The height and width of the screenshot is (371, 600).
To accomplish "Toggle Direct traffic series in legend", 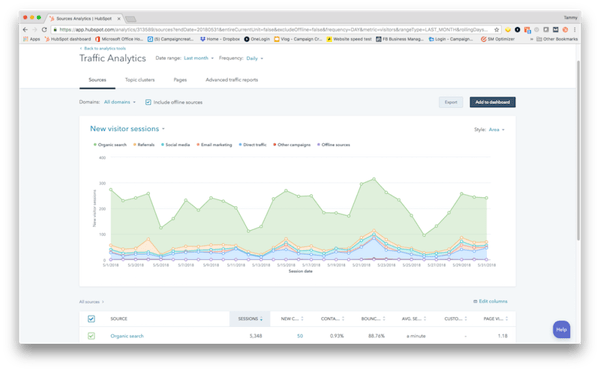I will [253, 145].
